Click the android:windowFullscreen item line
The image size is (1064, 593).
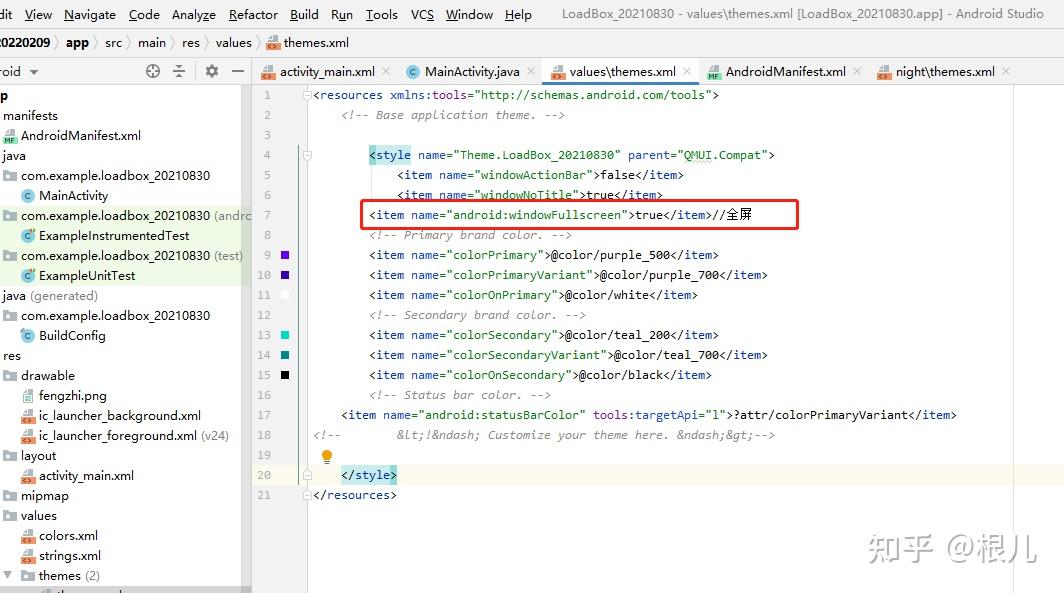(x=560, y=215)
